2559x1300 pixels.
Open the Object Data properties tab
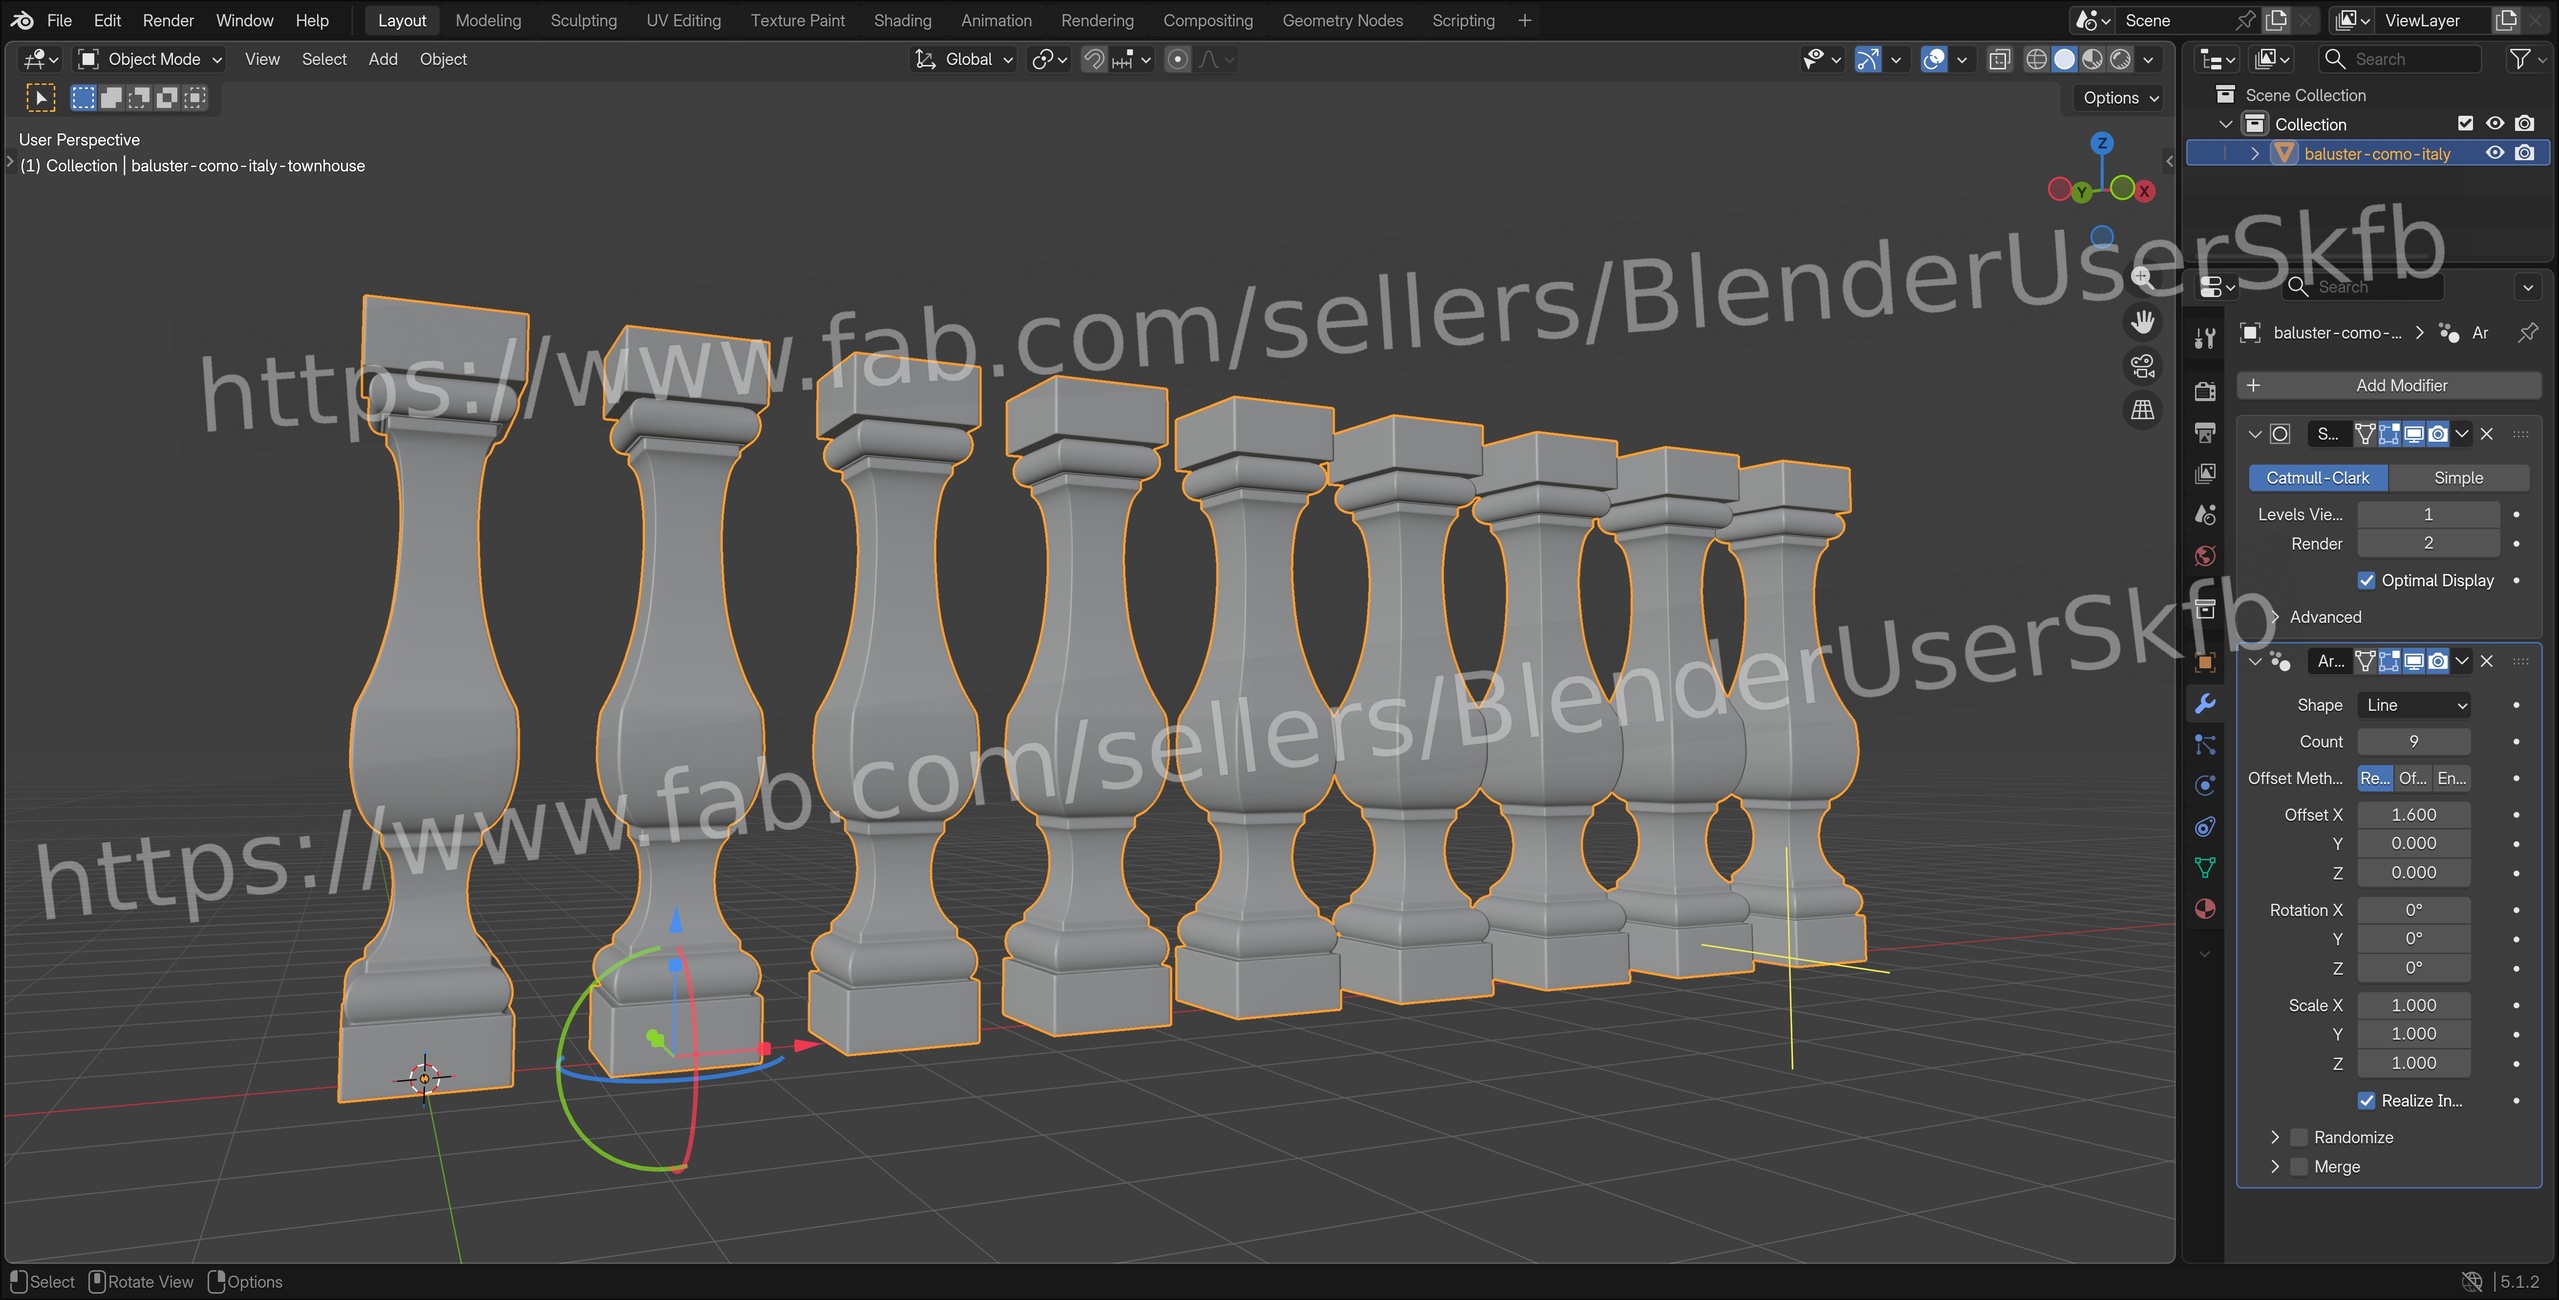[2205, 867]
